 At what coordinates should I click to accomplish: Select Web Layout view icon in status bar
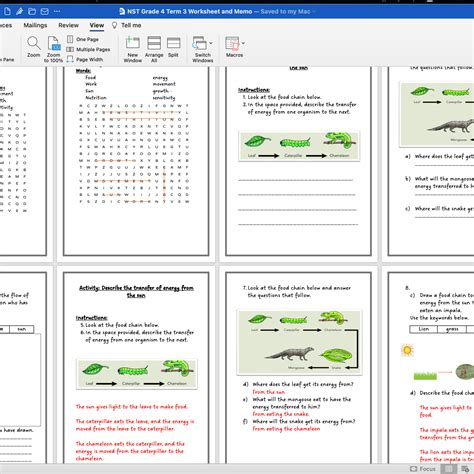coord(465,469)
